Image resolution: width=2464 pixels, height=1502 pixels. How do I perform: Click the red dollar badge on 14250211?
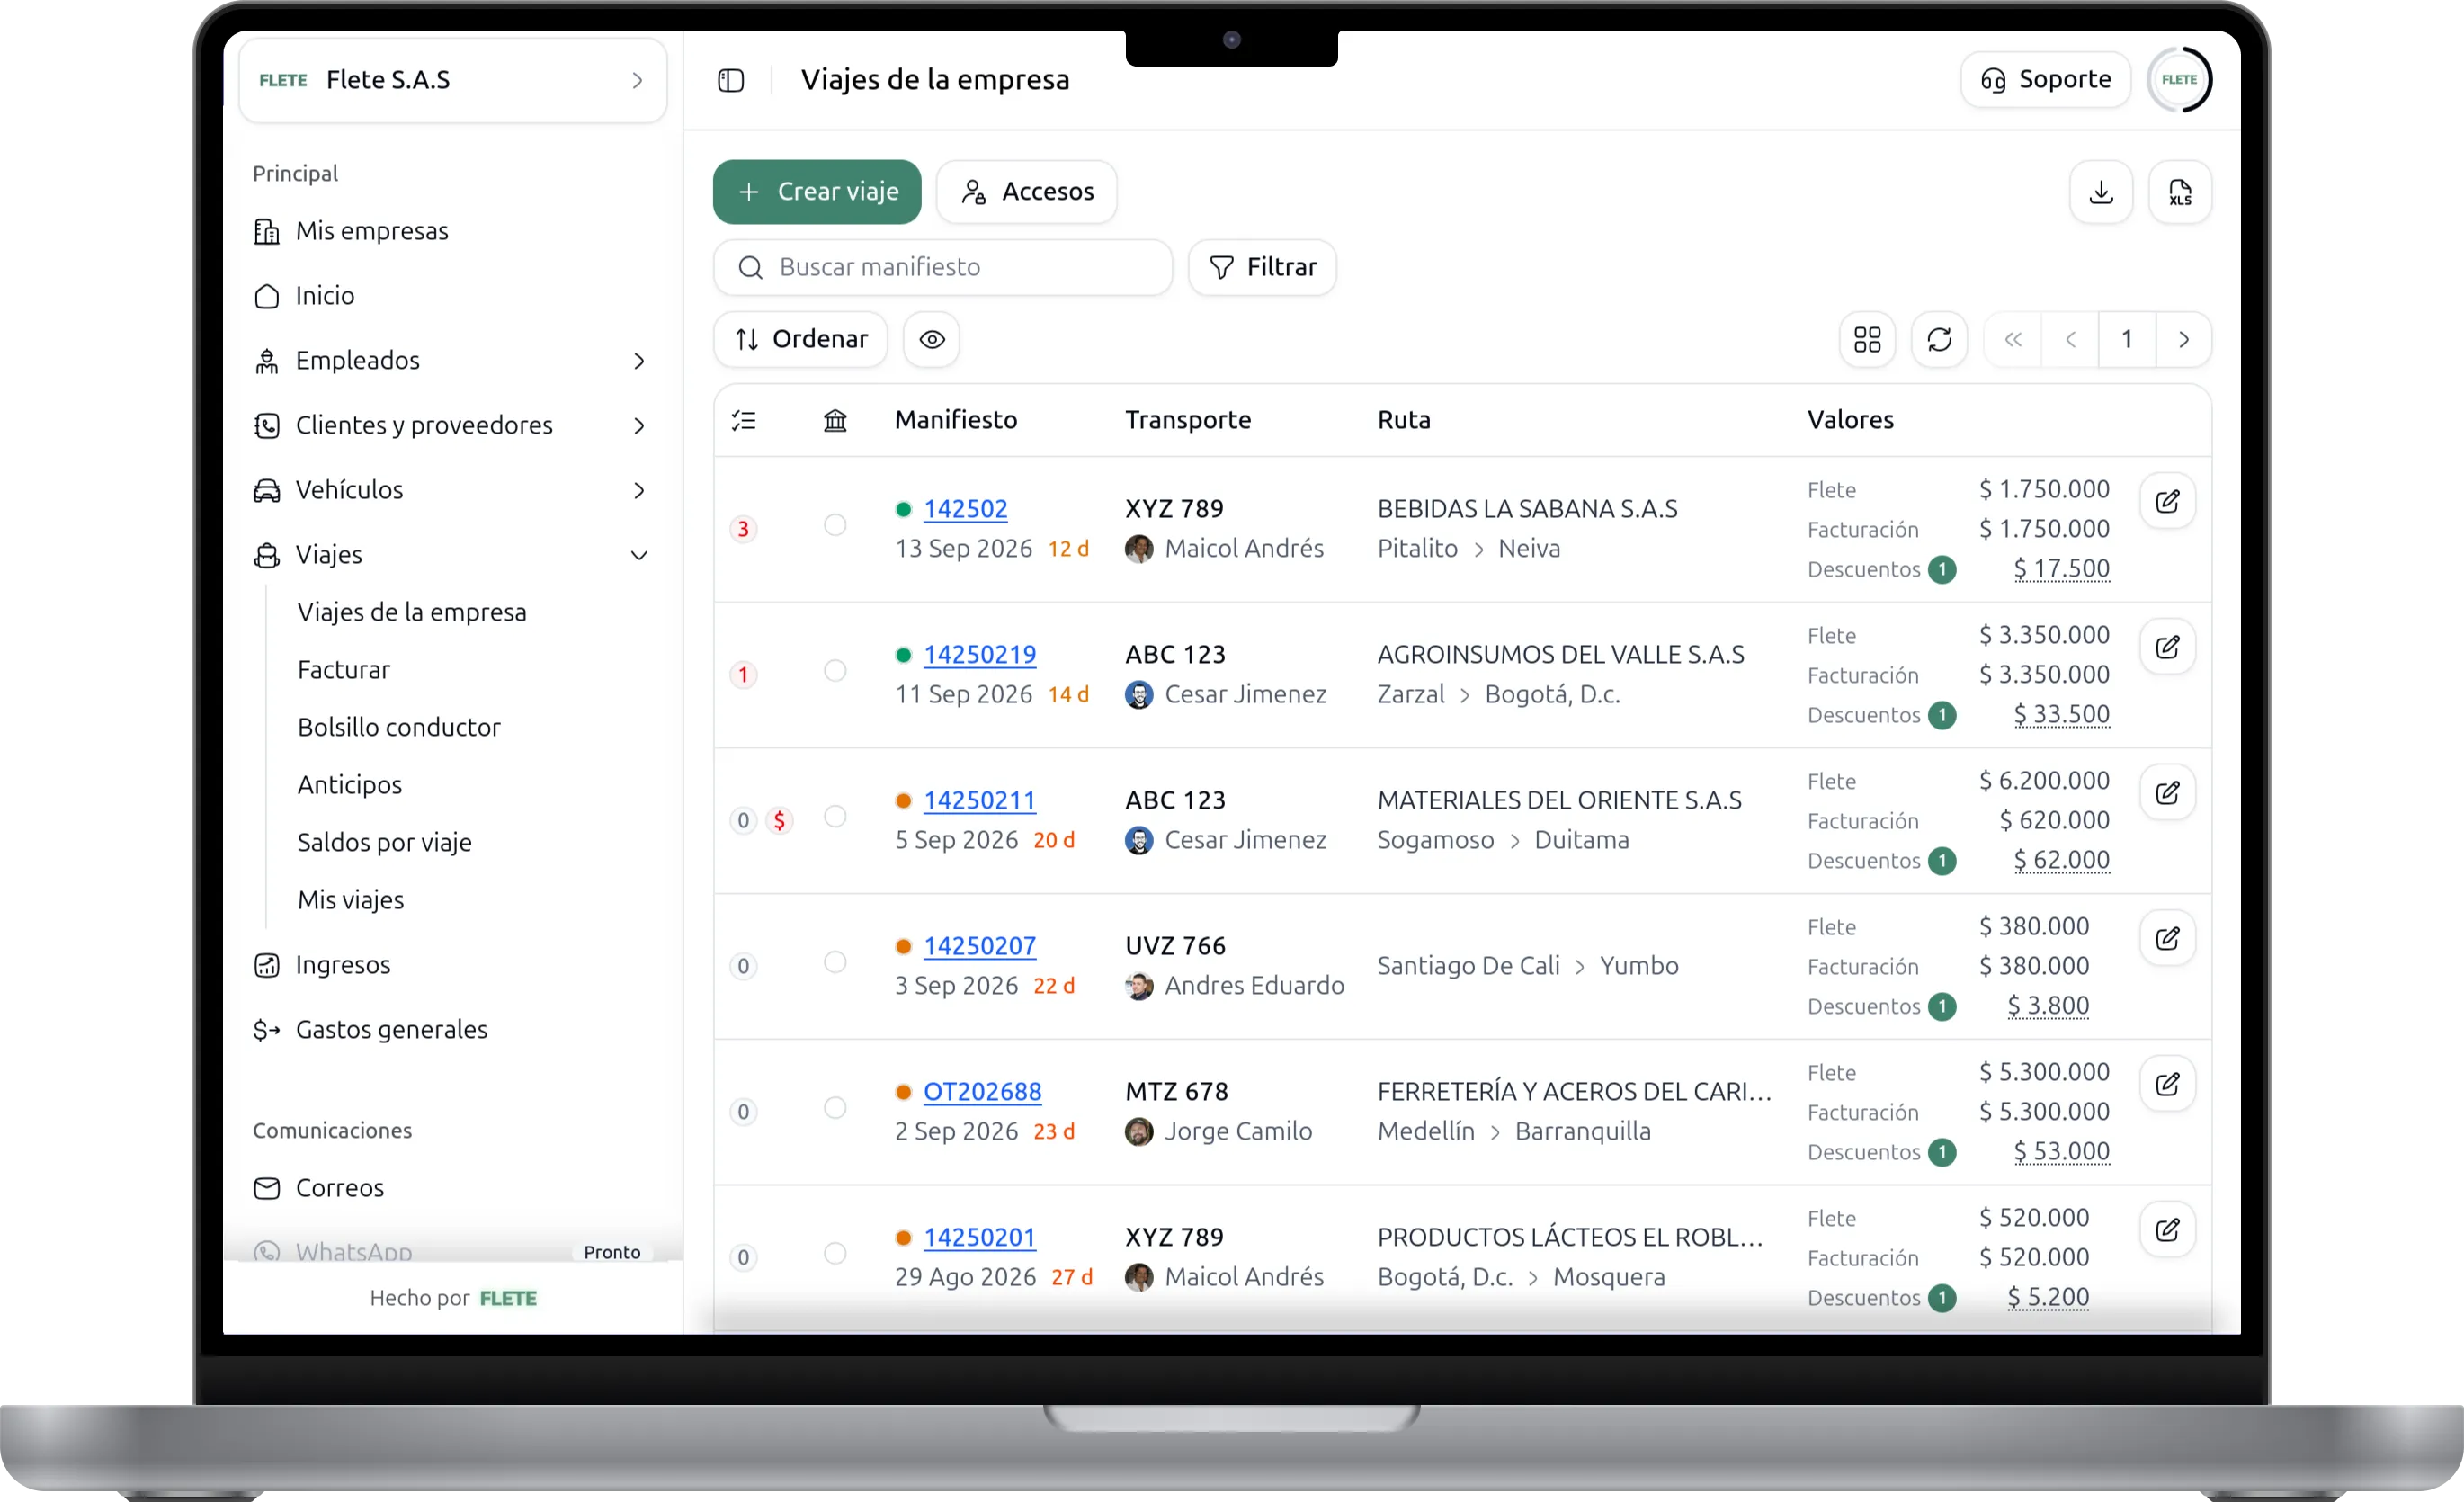779,821
